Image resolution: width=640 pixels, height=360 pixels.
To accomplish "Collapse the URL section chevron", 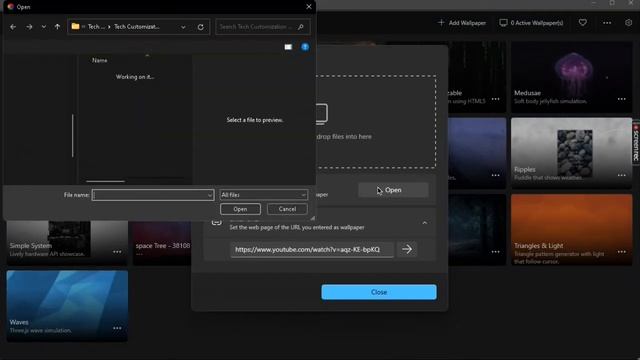I will click(425, 223).
